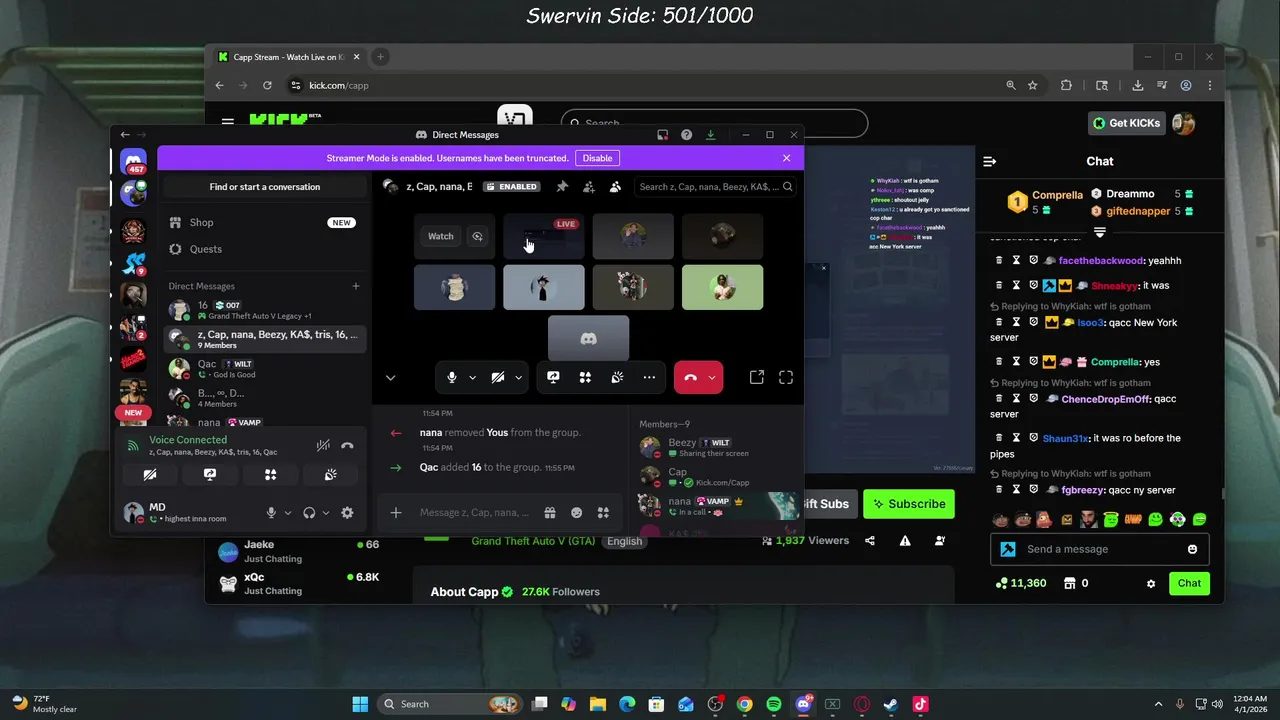Screen dimensions: 1280x720
Task: Open microphone device dropdown in call bar
Action: click(472, 378)
